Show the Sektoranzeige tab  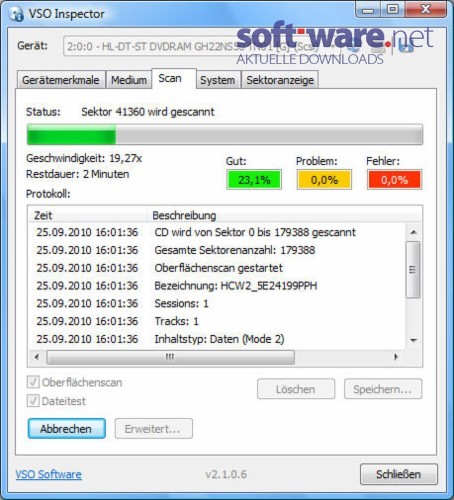pos(280,80)
